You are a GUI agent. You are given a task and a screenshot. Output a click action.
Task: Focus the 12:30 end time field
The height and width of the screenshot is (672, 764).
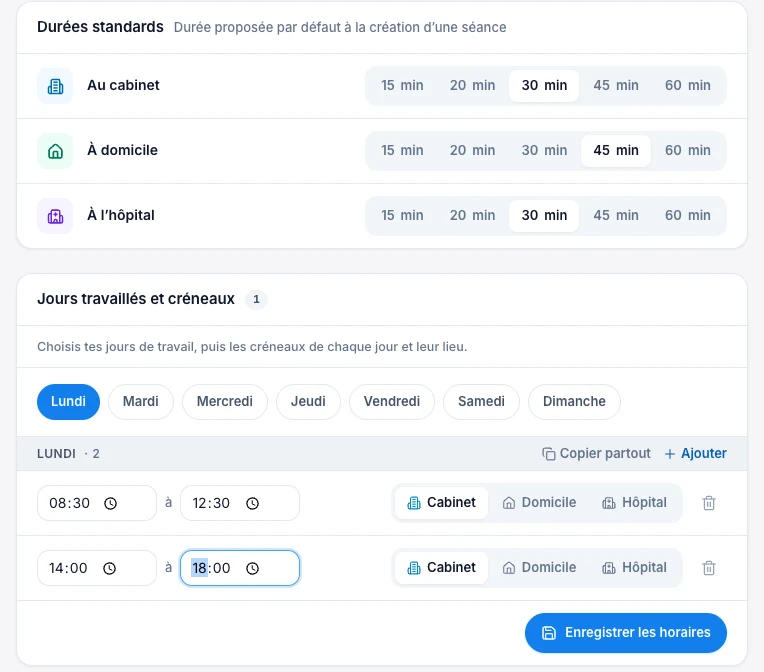click(240, 503)
